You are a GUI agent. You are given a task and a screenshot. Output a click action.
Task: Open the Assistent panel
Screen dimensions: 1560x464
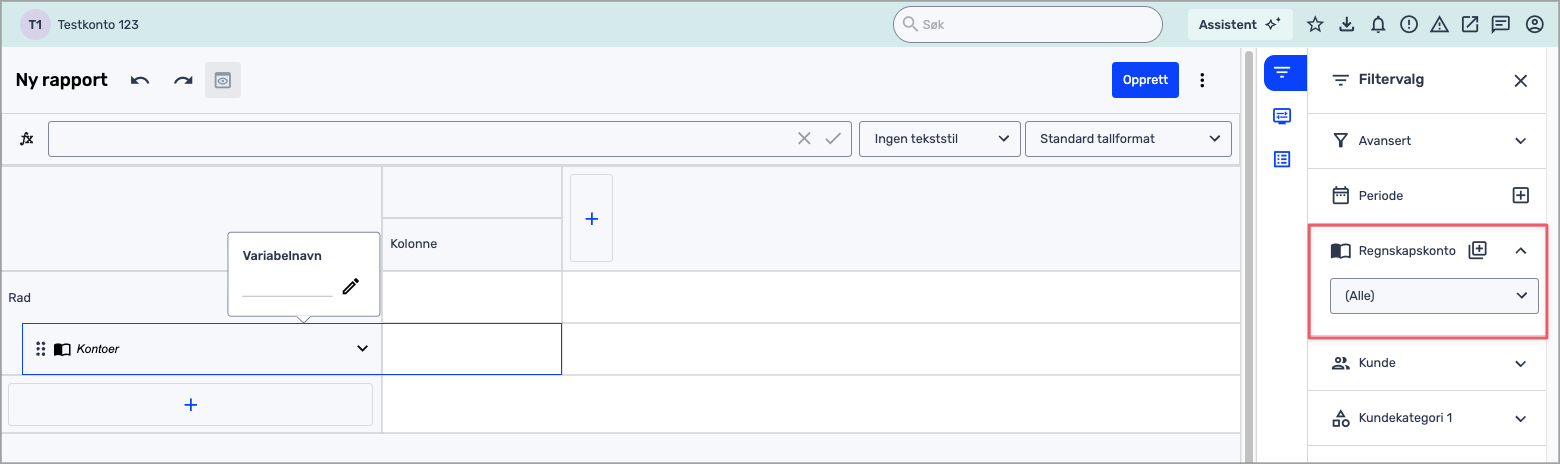(1239, 24)
